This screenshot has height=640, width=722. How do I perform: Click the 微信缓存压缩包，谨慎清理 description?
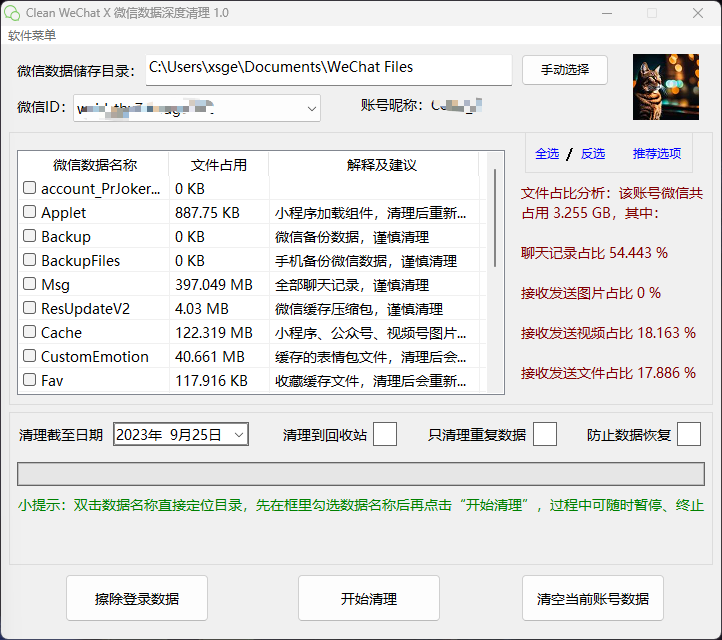[359, 309]
